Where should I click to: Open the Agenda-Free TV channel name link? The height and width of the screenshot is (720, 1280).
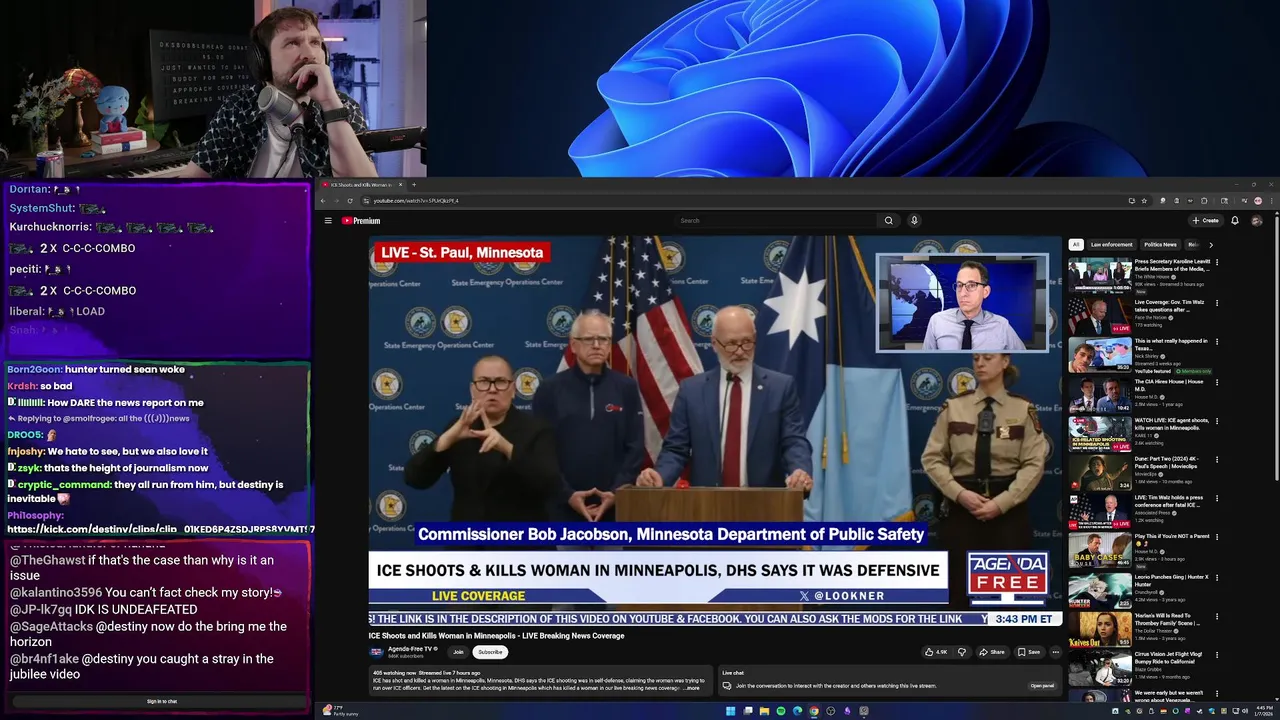point(412,649)
